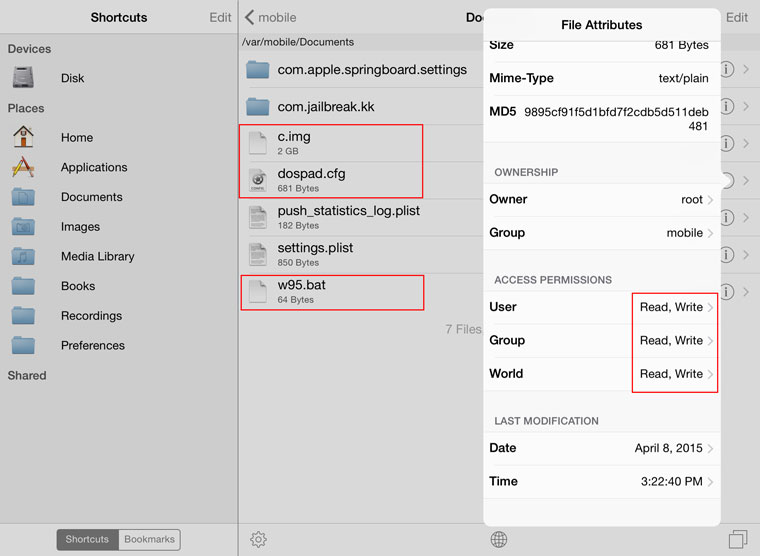The width and height of the screenshot is (760, 556).
Task: Select the w95.bat file
Action: (302, 291)
